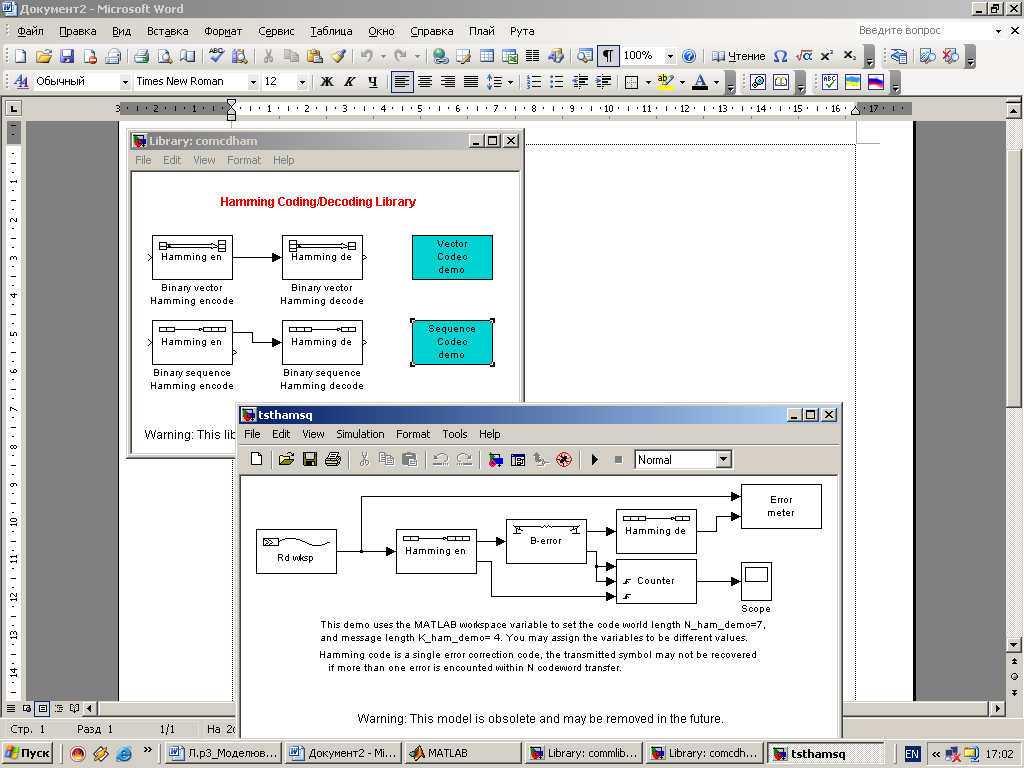This screenshot has height=768, width=1024.
Task: Apply superscript formatting
Action: [x=827, y=56]
